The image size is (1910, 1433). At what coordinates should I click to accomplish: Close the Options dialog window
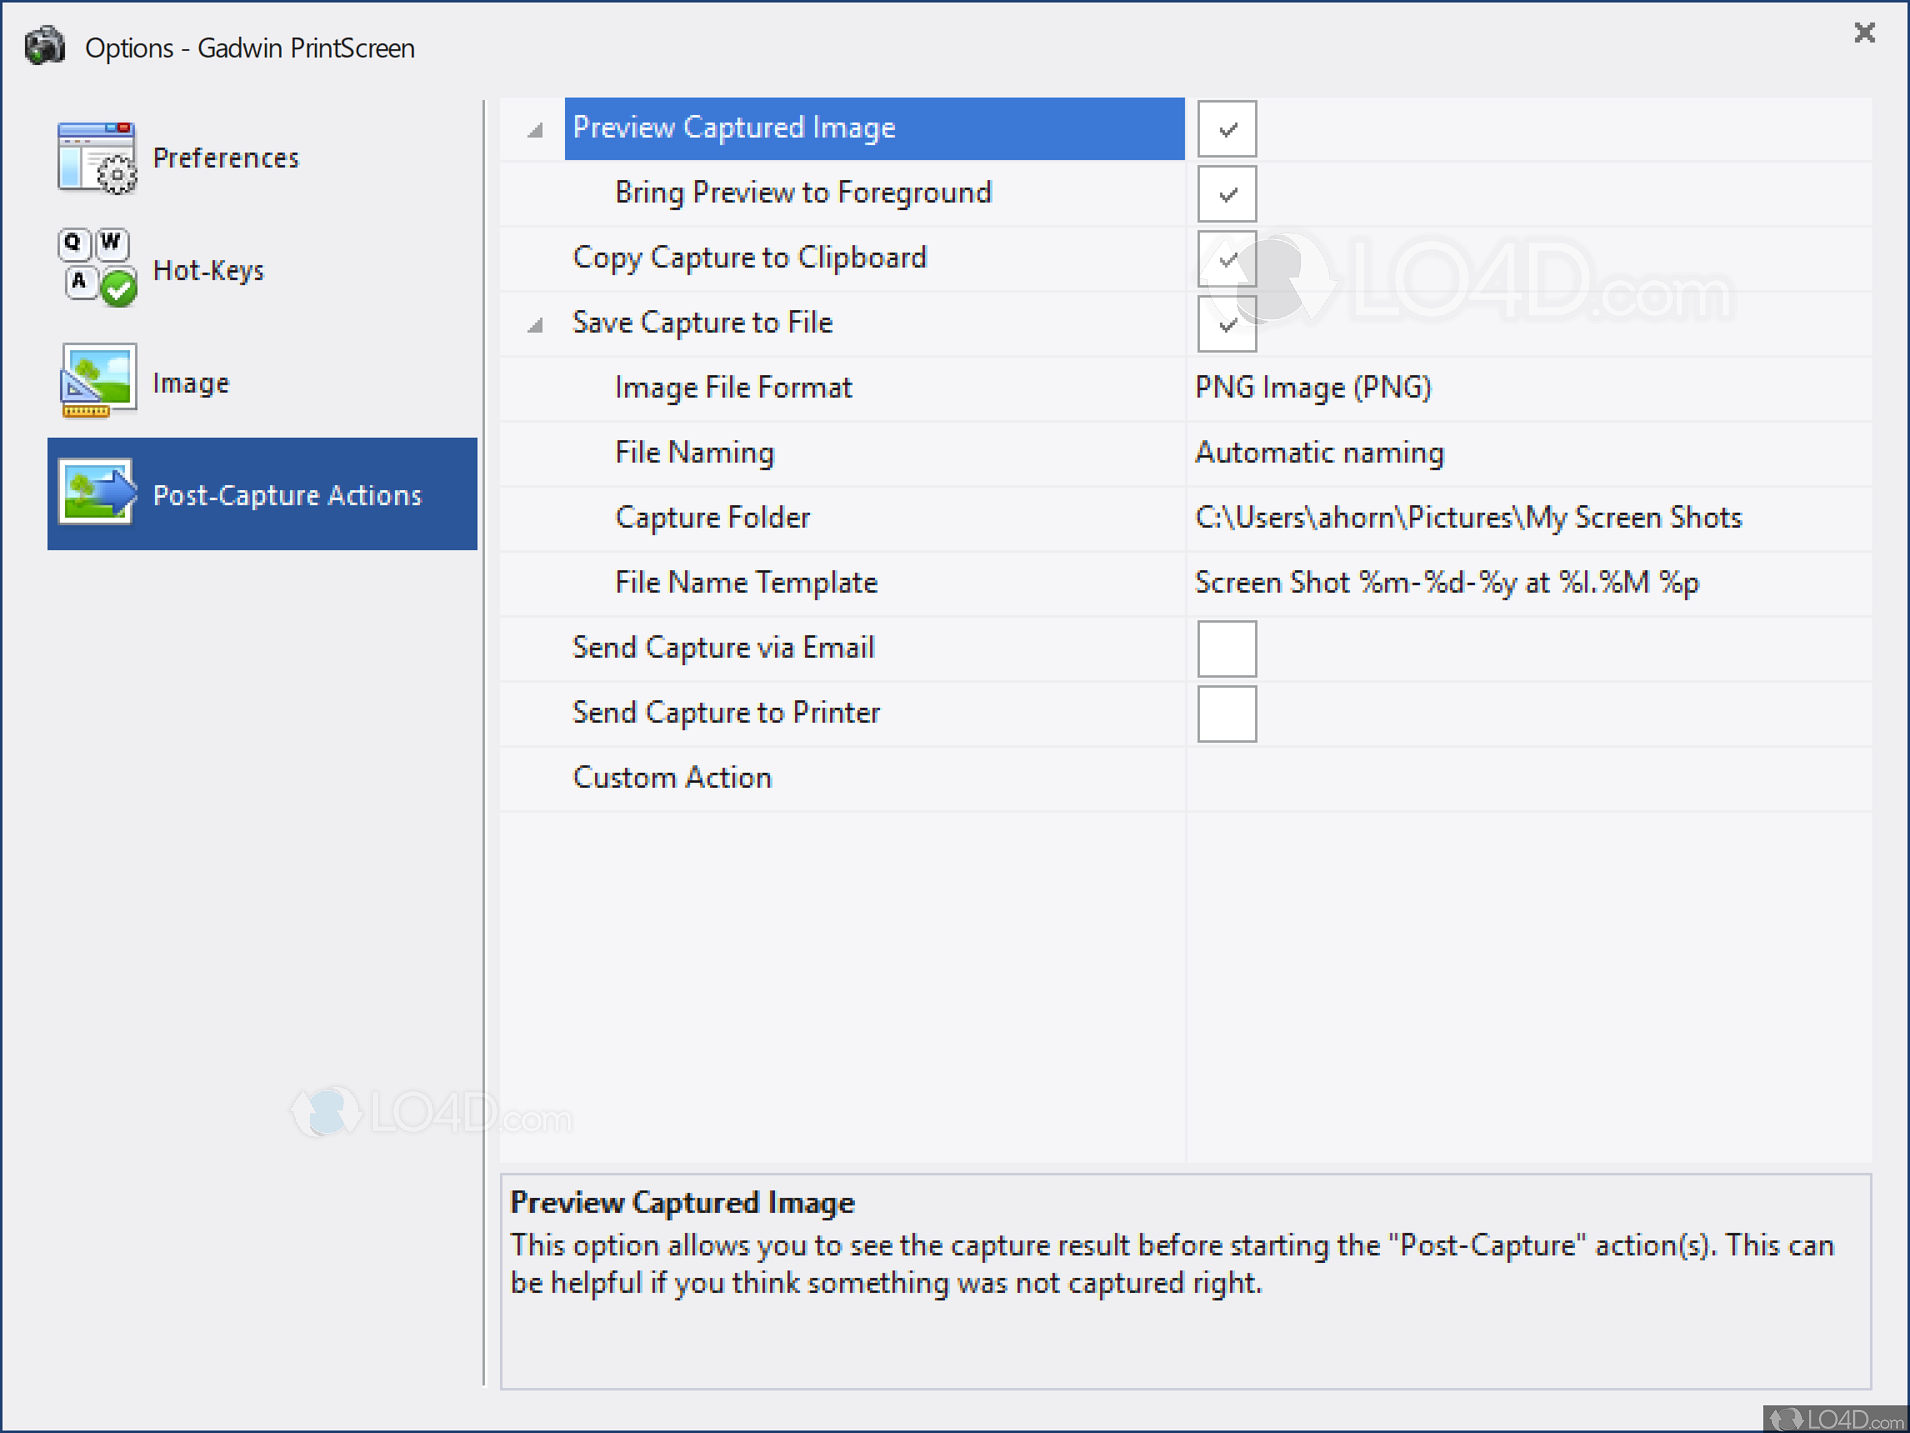coord(1864,33)
